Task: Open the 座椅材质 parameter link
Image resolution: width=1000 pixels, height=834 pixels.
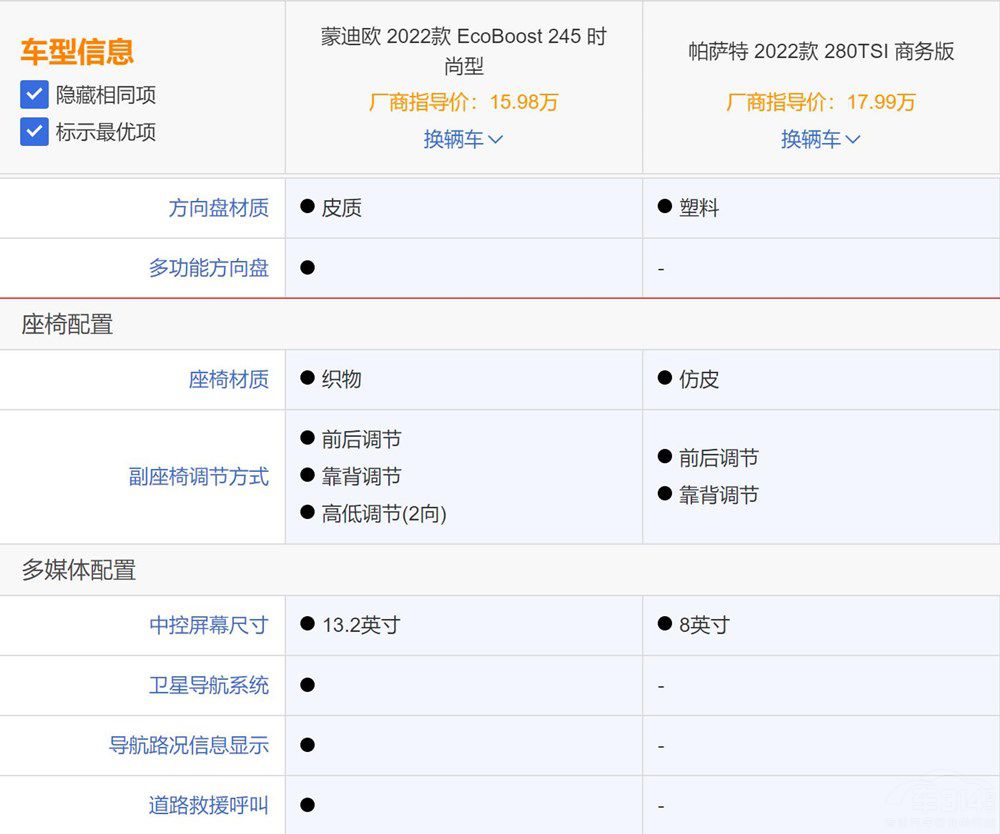Action: (228, 380)
